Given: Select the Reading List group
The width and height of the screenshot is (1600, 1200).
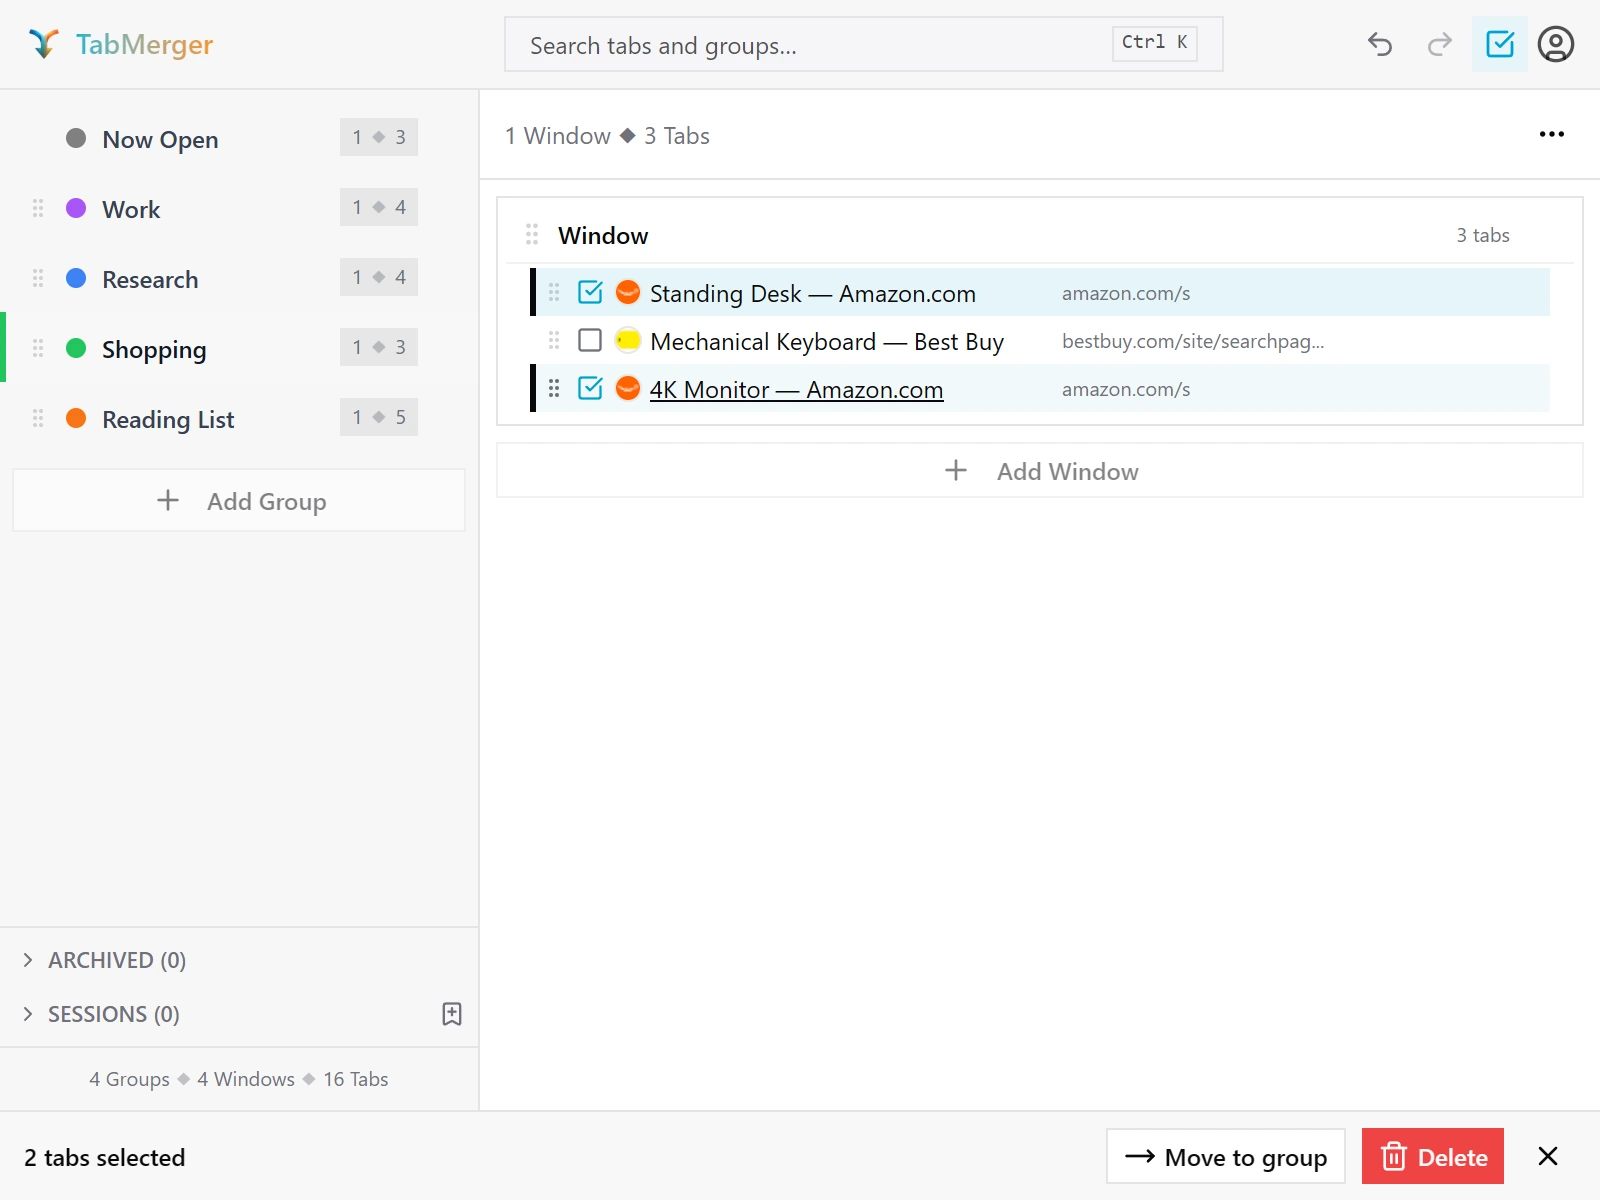Looking at the screenshot, I should tap(240, 418).
